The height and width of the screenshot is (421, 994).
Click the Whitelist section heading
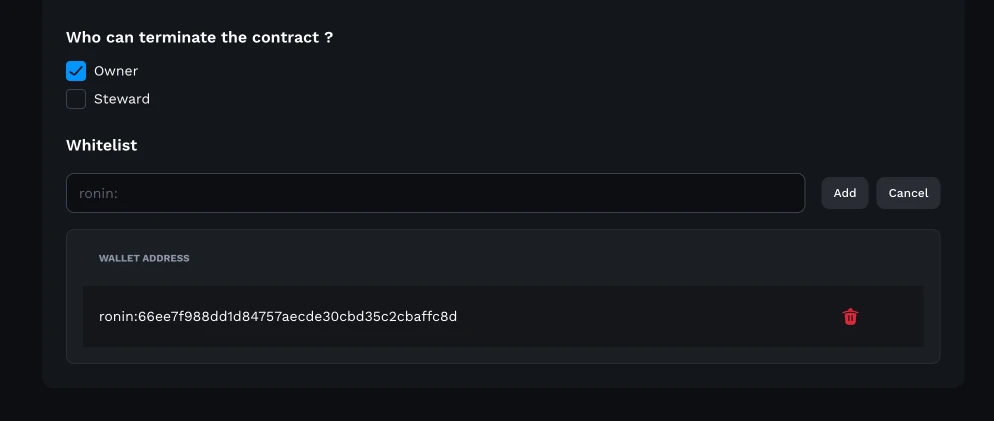click(101, 145)
